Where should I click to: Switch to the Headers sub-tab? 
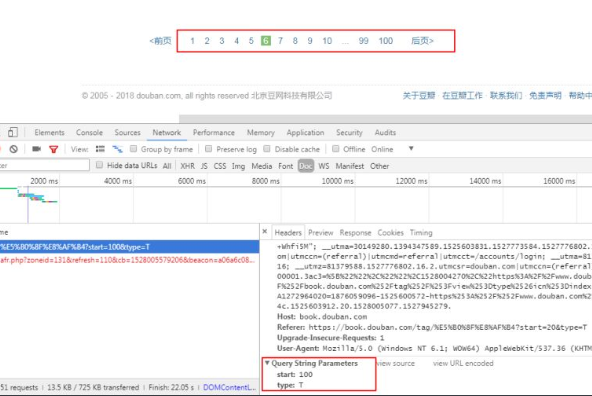(x=288, y=233)
